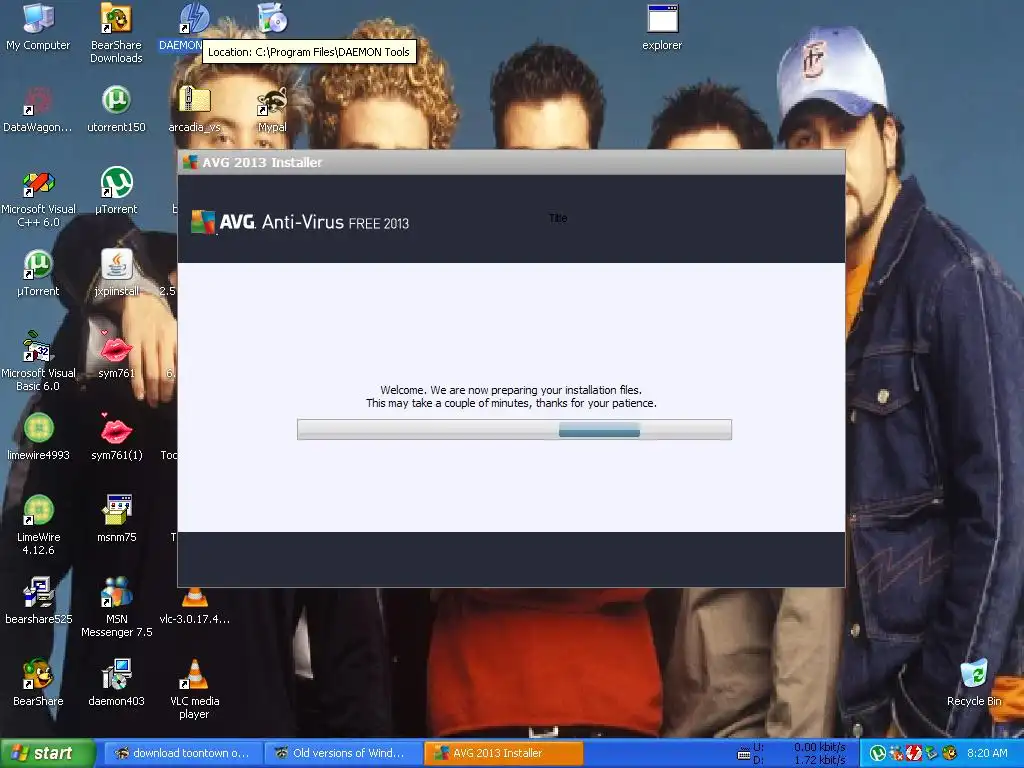
Task: Click the BearShare bear tray icon
Action: tap(949, 753)
